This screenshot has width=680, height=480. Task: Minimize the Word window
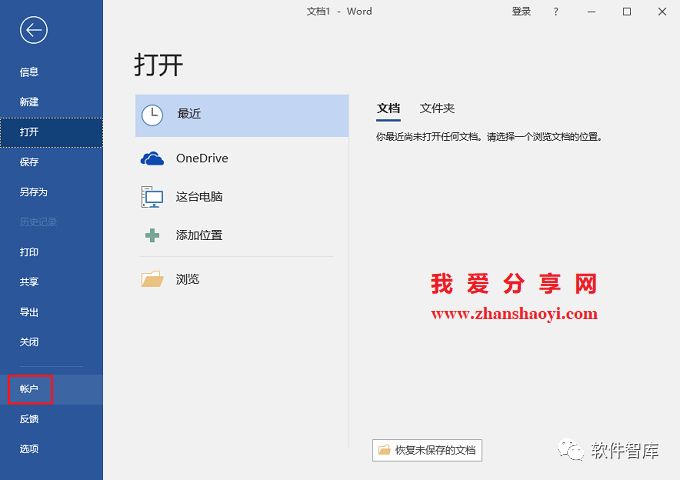click(591, 12)
